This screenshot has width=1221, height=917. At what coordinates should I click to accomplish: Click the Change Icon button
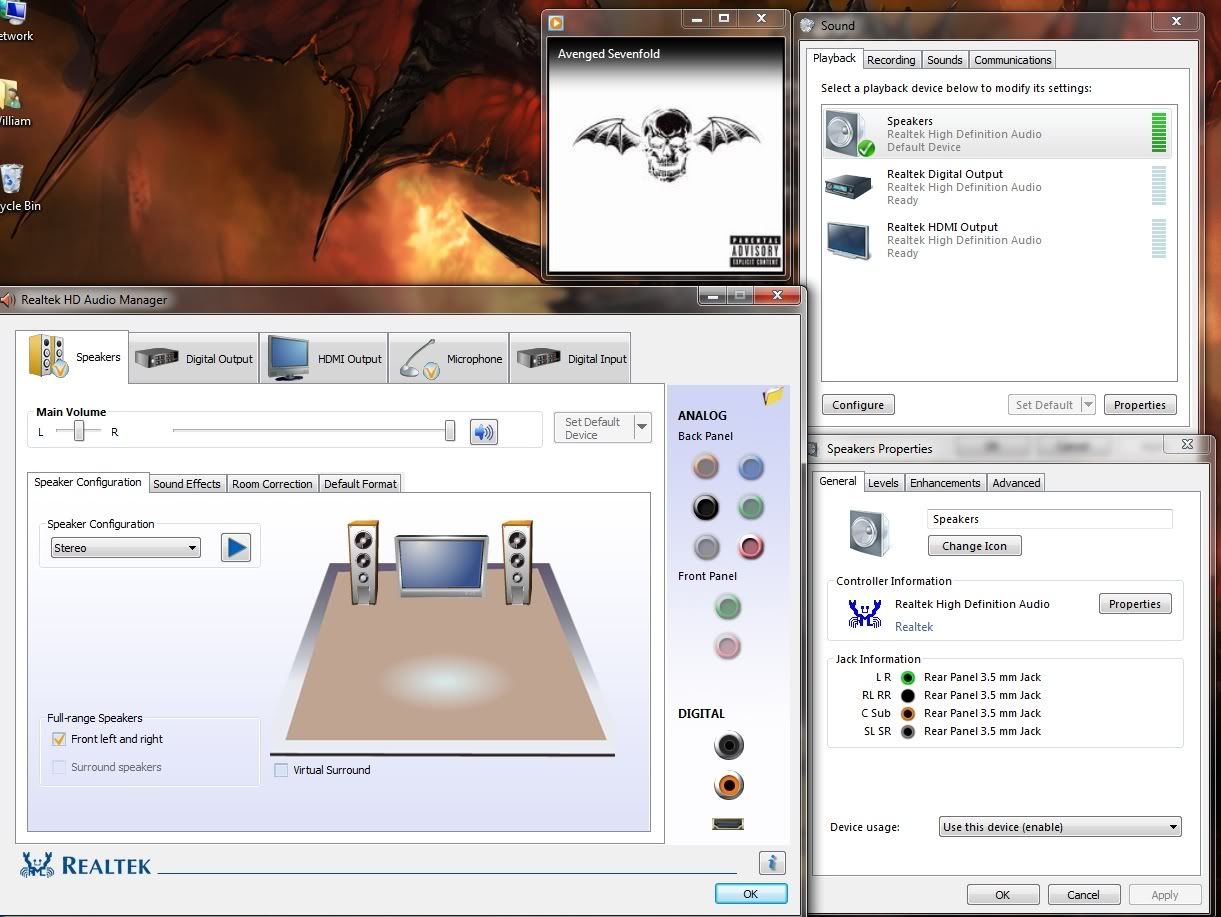pyautogui.click(x=974, y=546)
